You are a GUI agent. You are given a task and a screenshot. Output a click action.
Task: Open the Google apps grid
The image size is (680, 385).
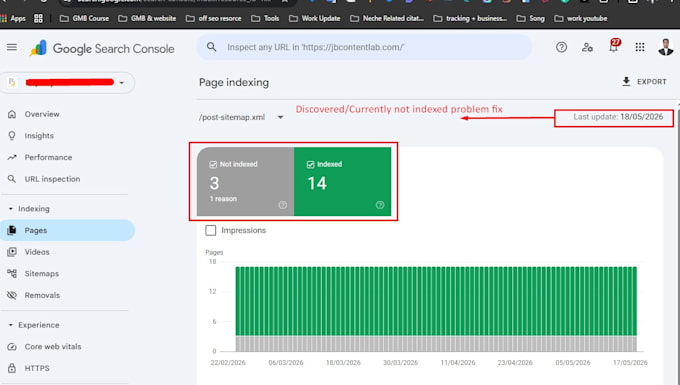pos(640,47)
